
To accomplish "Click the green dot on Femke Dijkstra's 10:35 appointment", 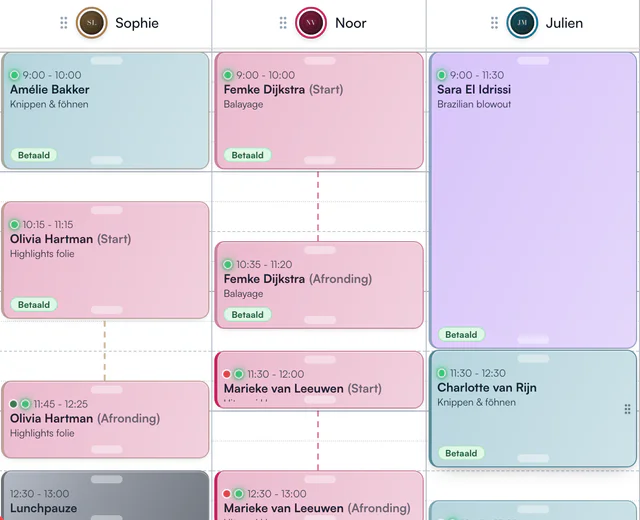I will (228, 264).
